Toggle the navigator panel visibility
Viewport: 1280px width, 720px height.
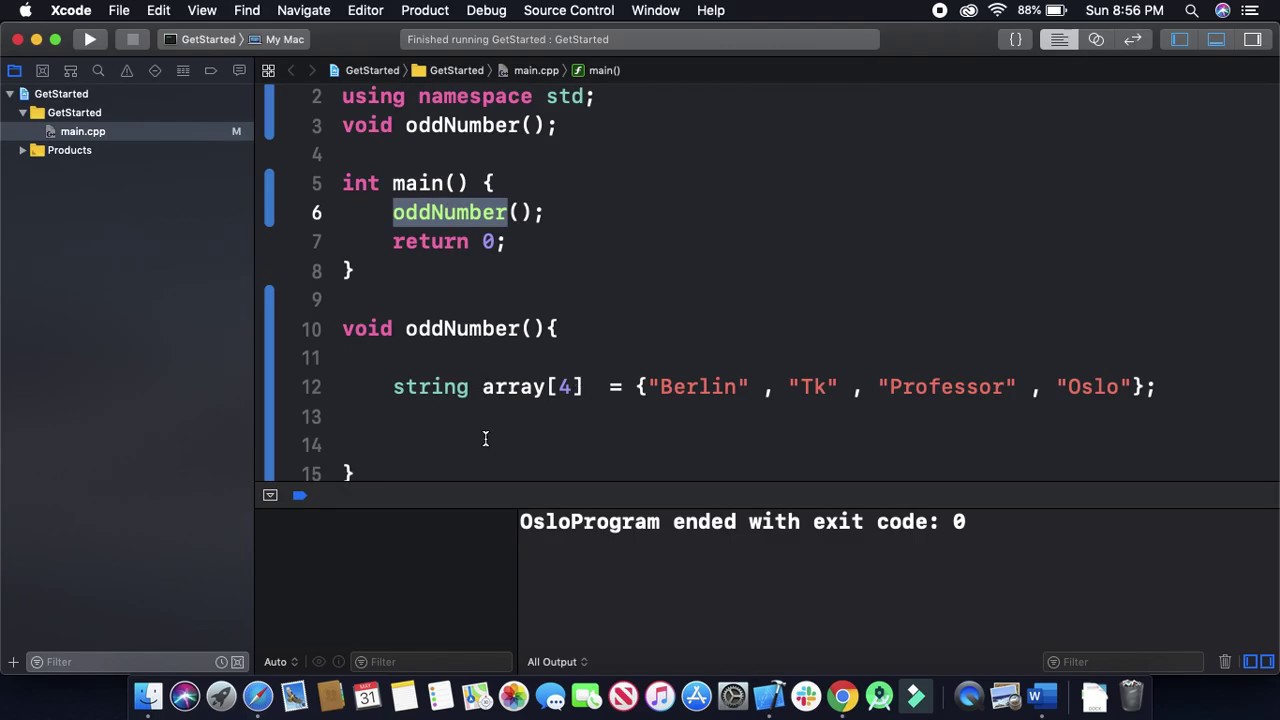click(x=1179, y=39)
